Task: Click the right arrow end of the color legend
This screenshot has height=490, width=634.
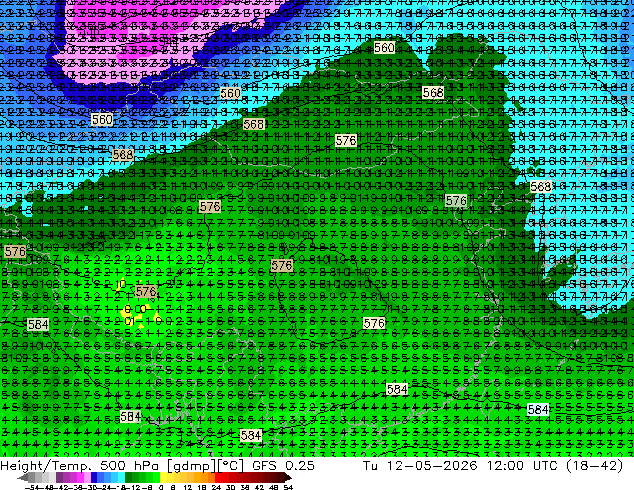Action: [x=288, y=478]
